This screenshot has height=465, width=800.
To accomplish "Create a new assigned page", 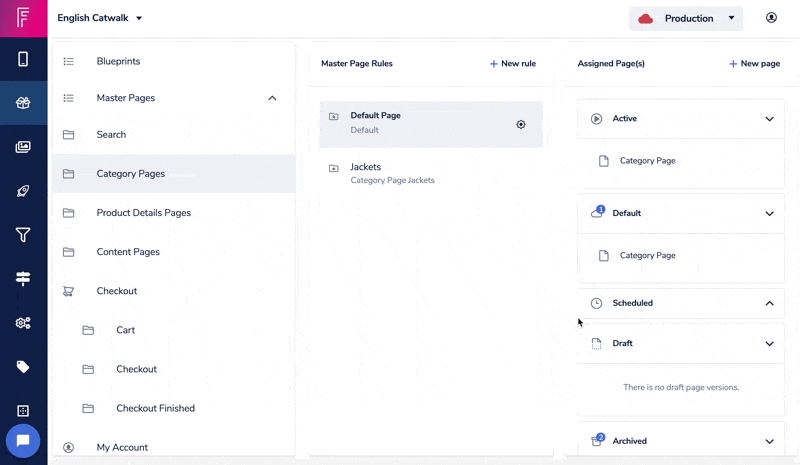I will (x=755, y=64).
